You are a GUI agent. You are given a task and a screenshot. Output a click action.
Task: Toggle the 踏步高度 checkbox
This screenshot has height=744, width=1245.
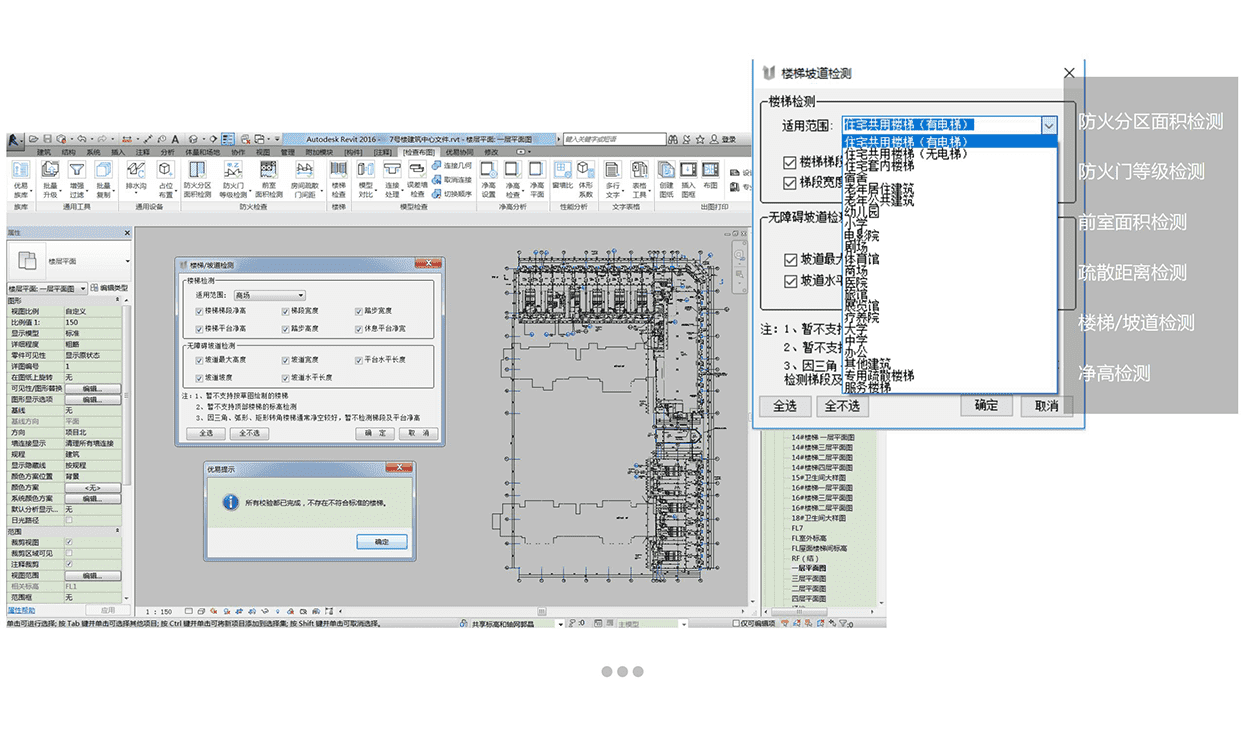(285, 328)
